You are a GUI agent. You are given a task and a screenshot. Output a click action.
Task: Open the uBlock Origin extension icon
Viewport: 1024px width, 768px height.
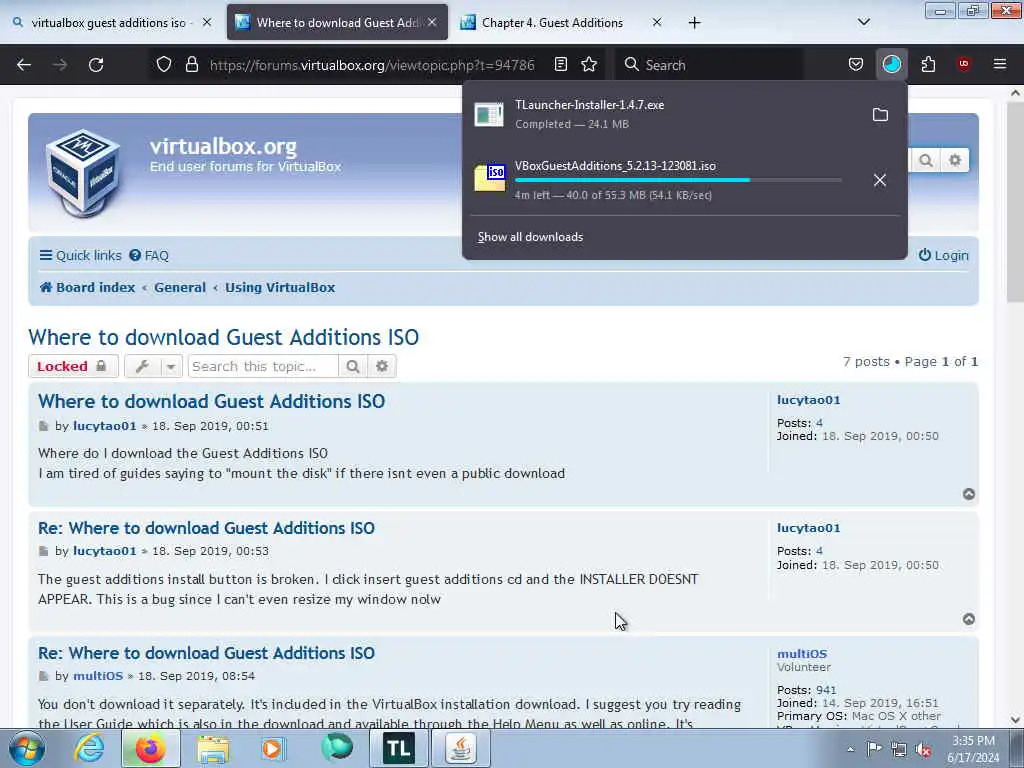(963, 64)
